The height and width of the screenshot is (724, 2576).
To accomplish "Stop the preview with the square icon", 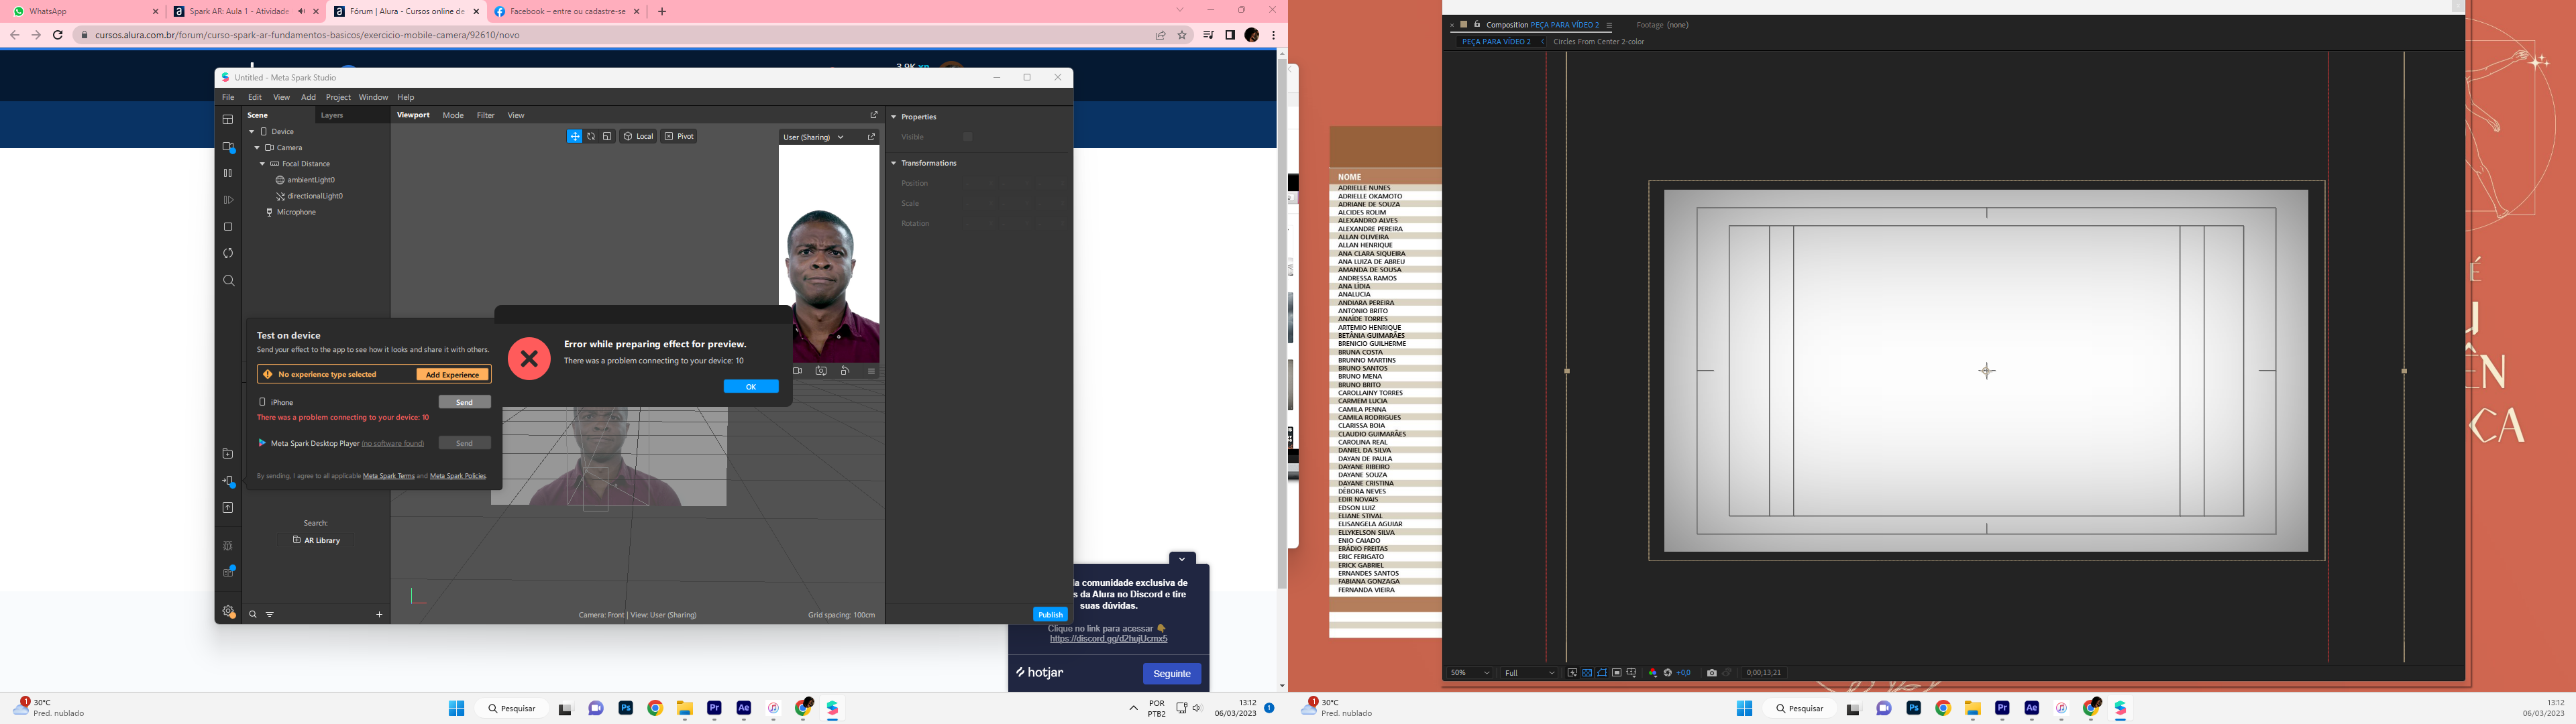I will 228,227.
